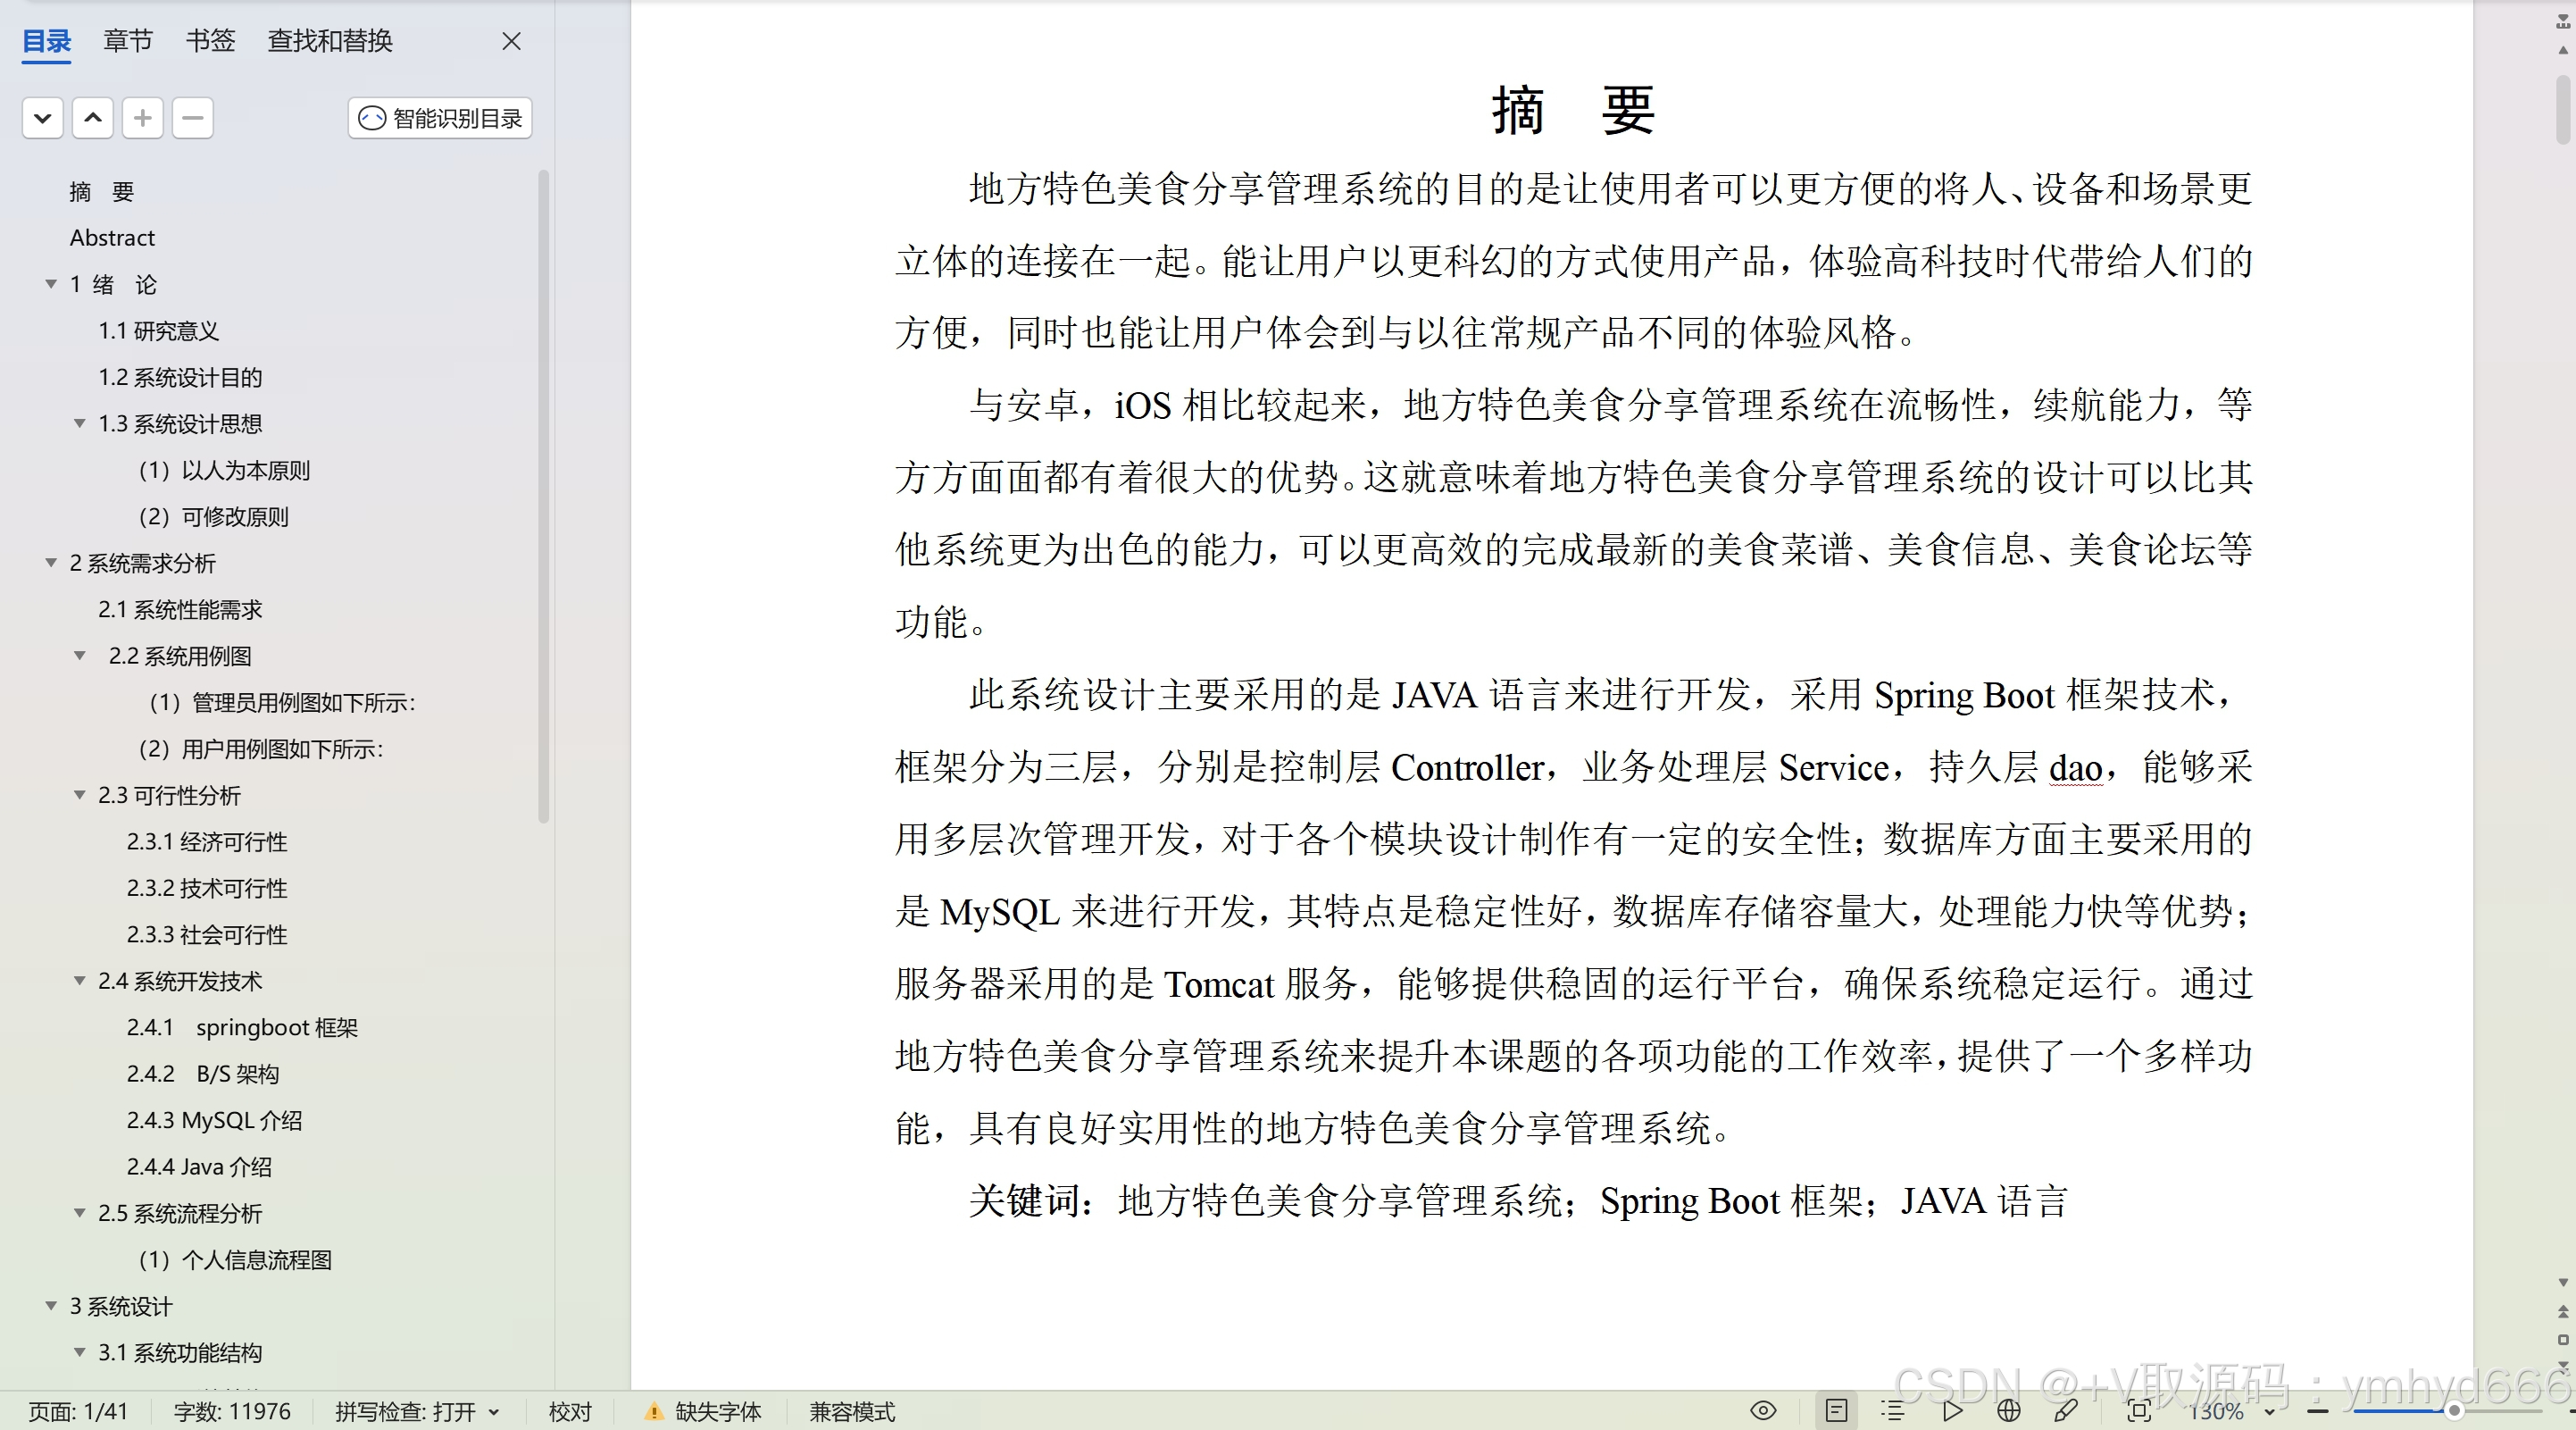Click missing fonts warning icon

pos(653,1412)
